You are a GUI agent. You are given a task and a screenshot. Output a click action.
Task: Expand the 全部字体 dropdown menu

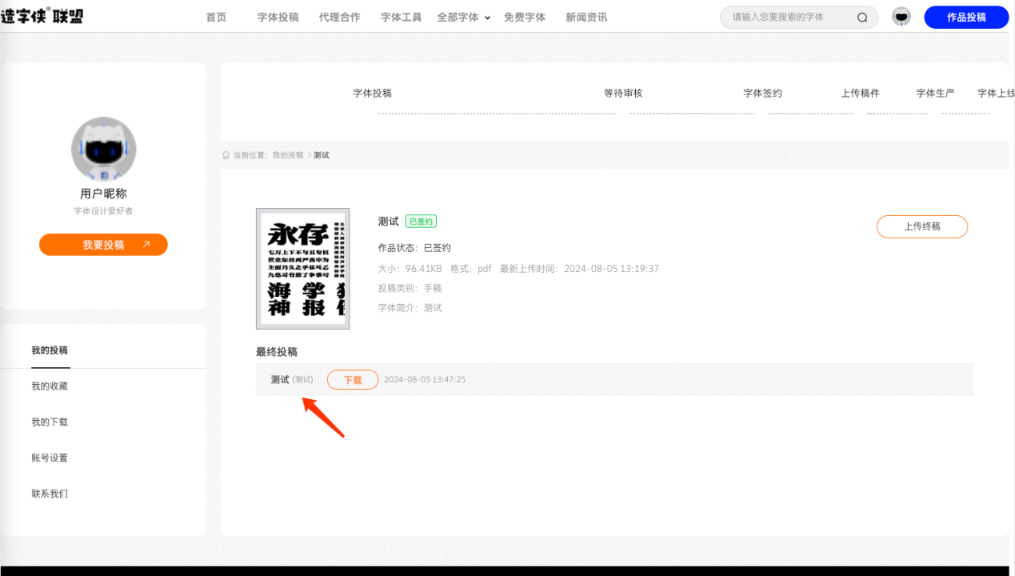point(464,17)
